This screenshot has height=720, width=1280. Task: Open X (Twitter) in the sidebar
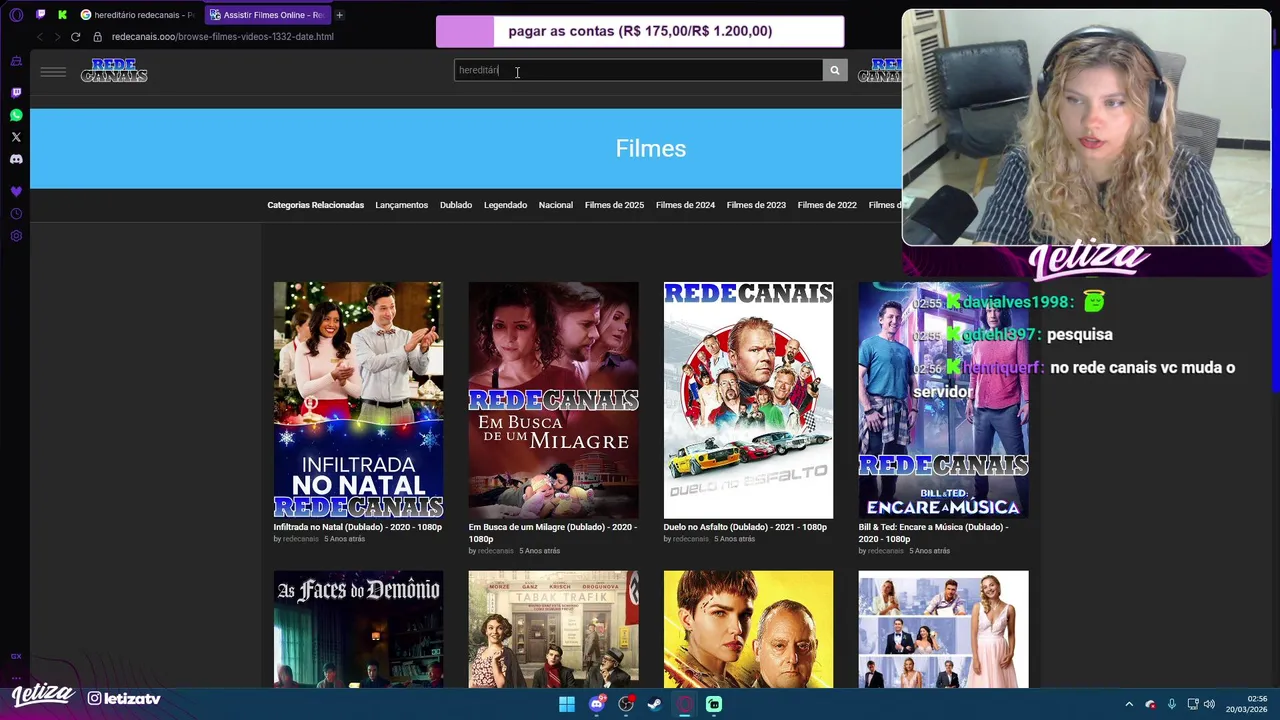coord(16,137)
